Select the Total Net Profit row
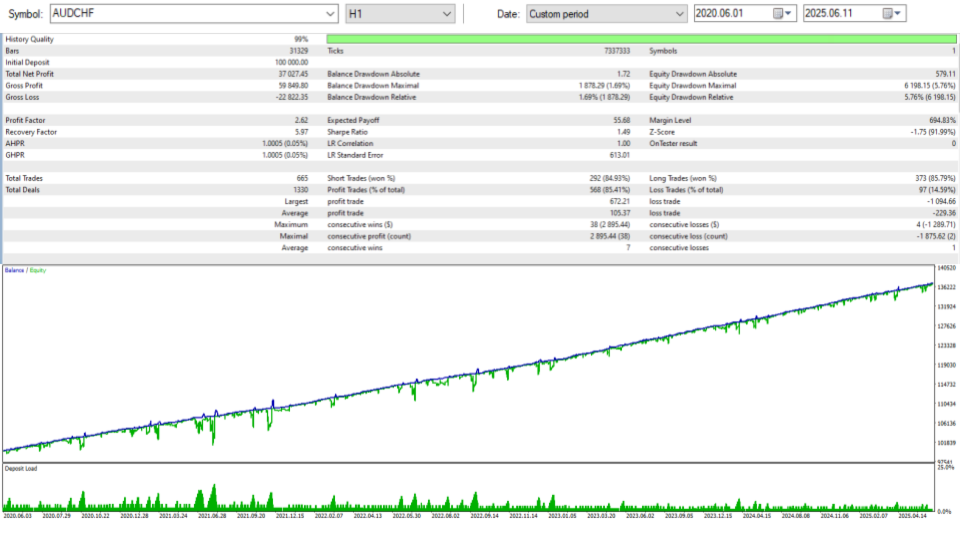 tap(157, 74)
